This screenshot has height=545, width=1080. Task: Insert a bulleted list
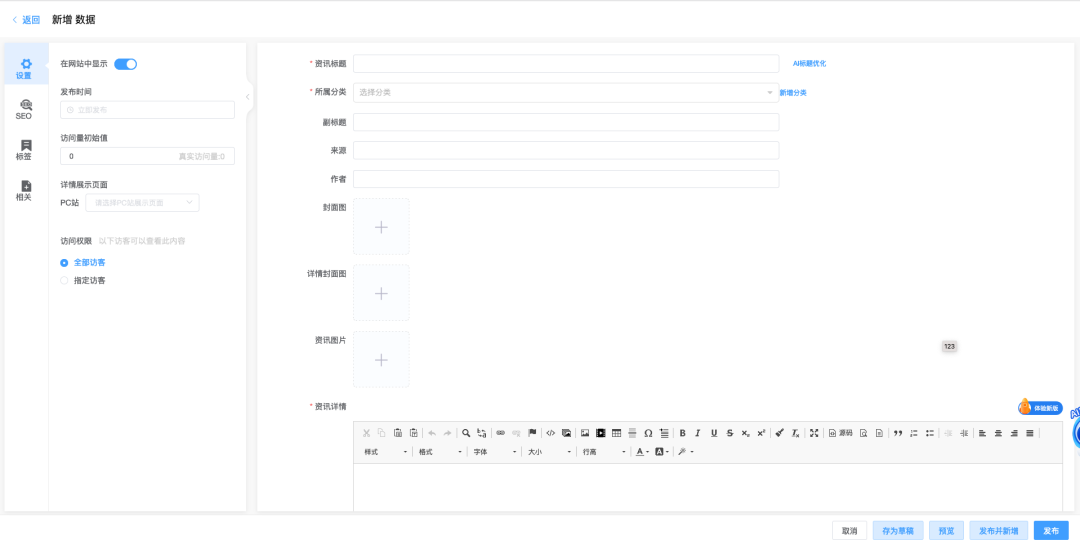(x=930, y=433)
